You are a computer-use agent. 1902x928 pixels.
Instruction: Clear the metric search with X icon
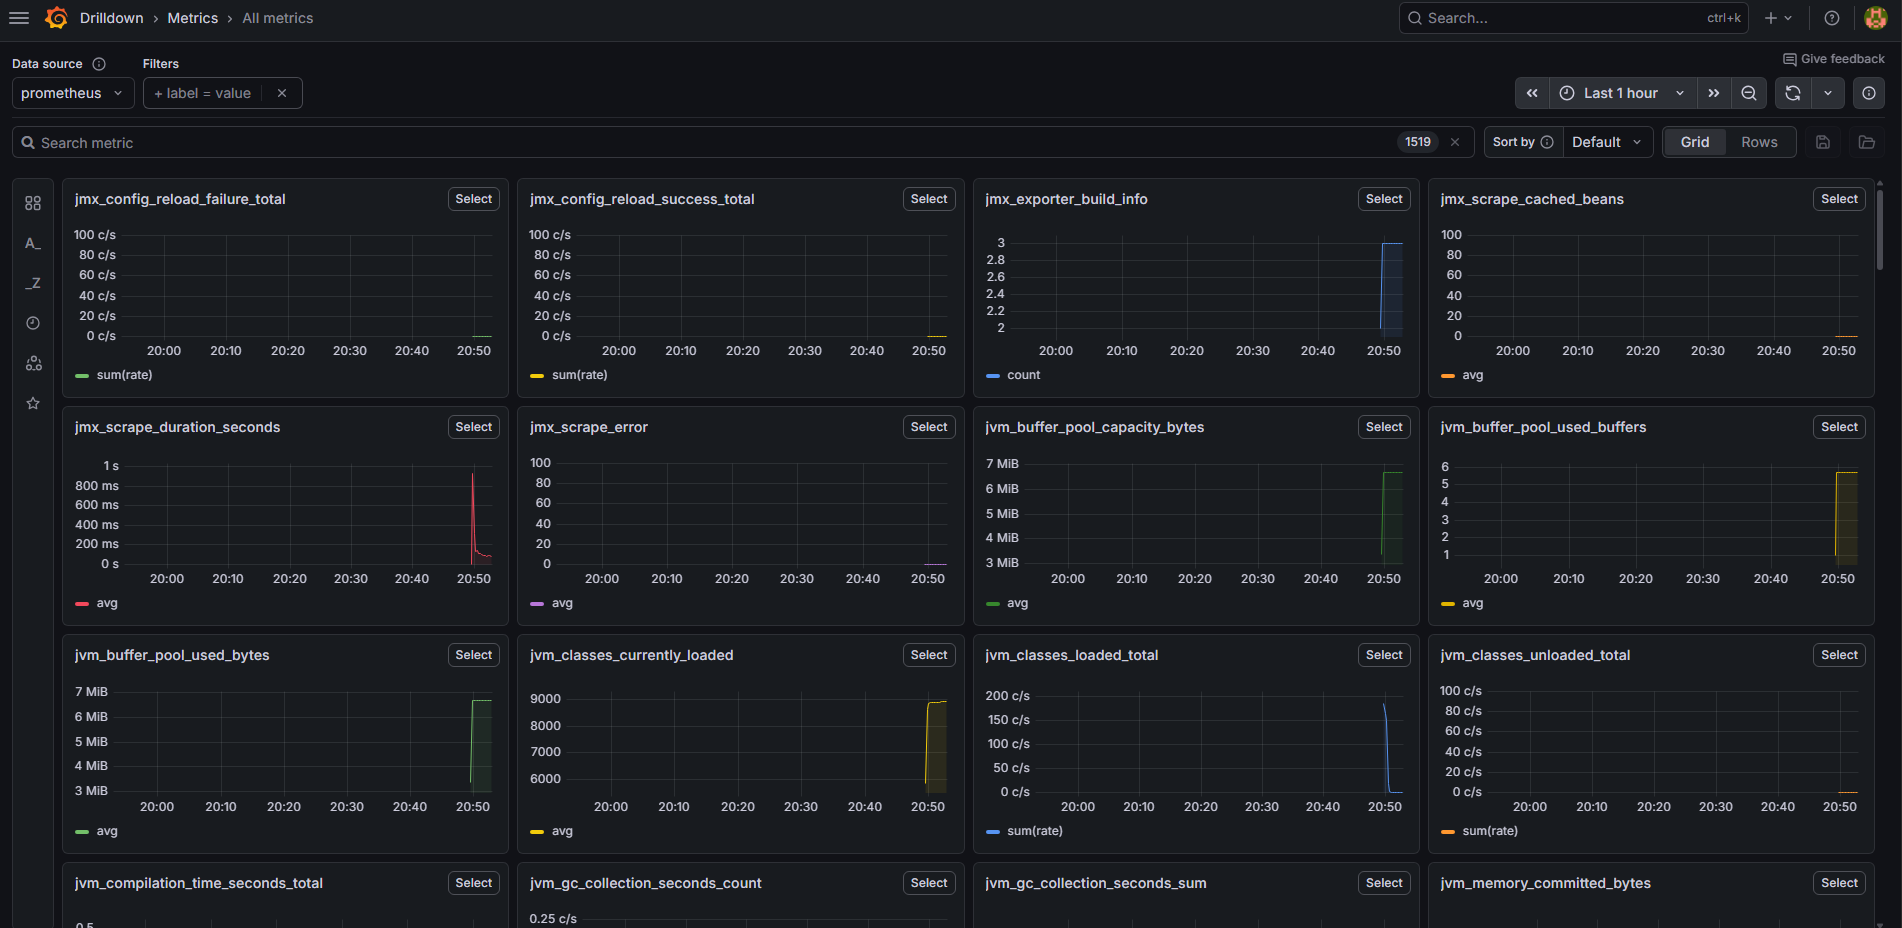click(1455, 142)
